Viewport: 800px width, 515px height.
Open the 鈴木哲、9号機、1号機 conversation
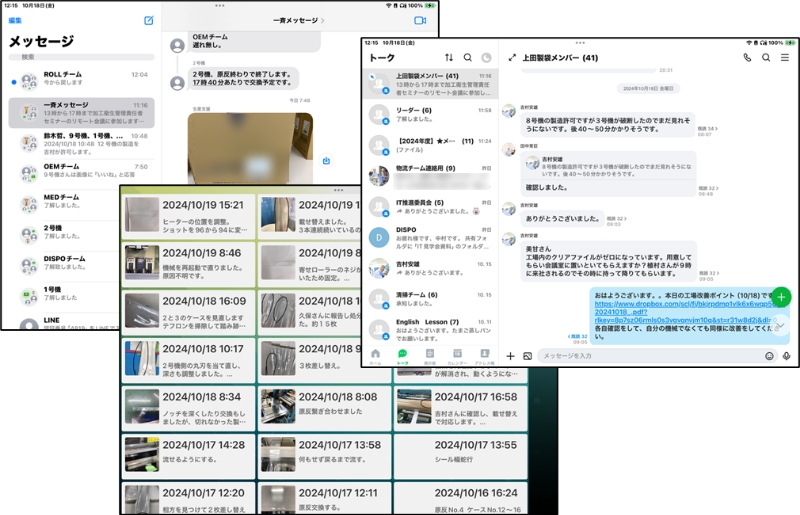(x=82, y=143)
